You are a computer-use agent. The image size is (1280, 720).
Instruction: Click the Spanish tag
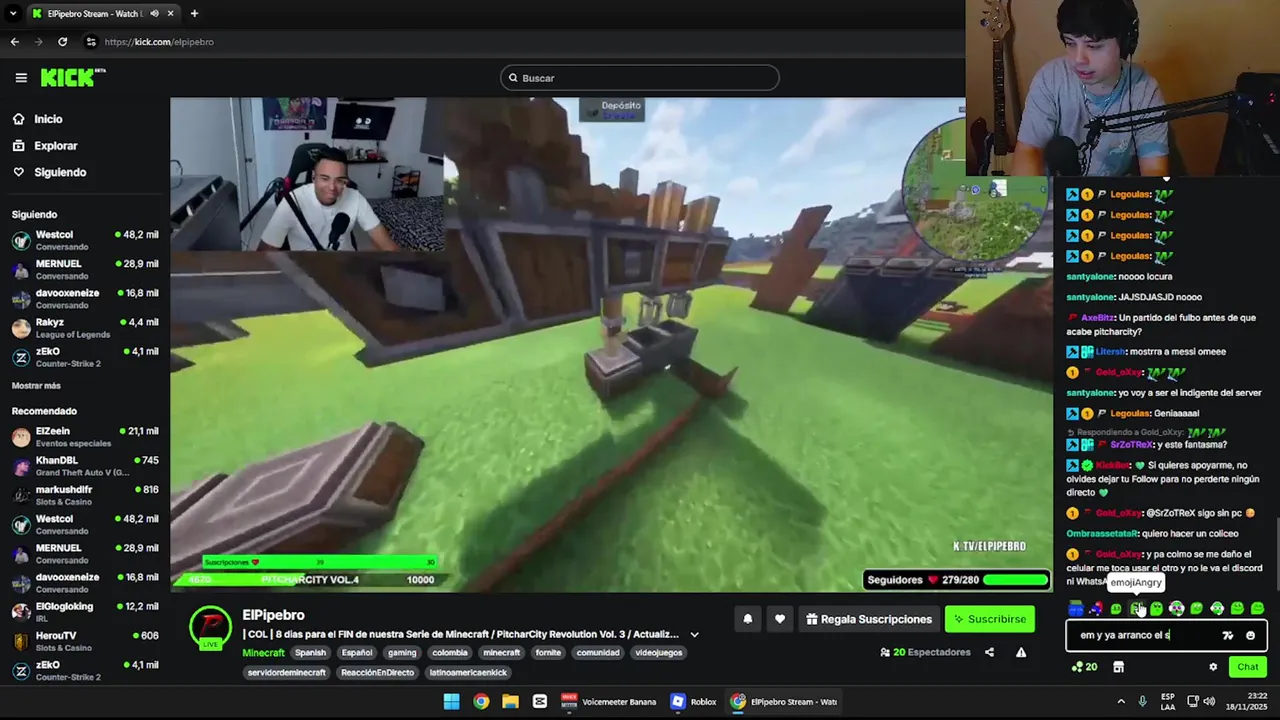310,653
